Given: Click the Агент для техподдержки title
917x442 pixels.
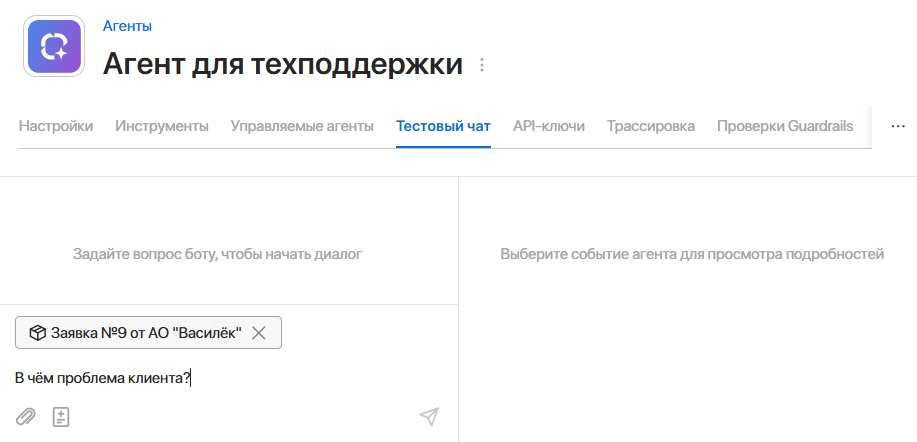Looking at the screenshot, I should pyautogui.click(x=282, y=64).
